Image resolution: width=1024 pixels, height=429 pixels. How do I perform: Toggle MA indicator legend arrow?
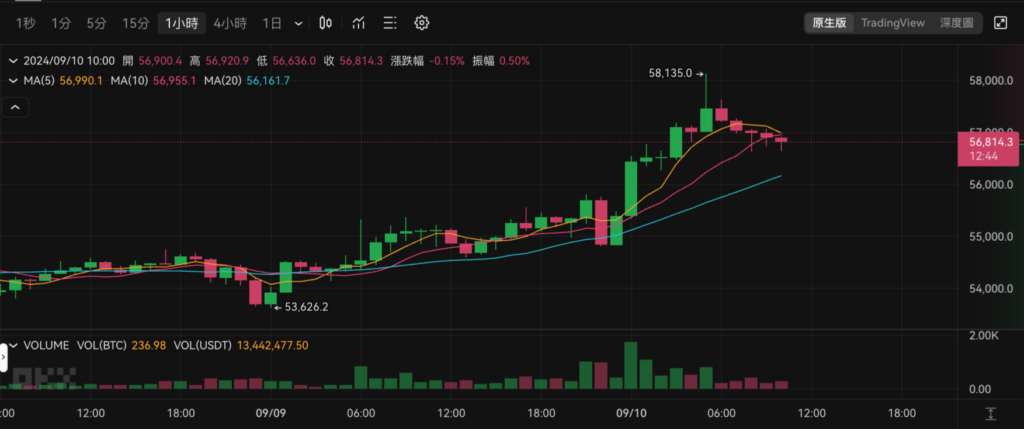(x=14, y=80)
